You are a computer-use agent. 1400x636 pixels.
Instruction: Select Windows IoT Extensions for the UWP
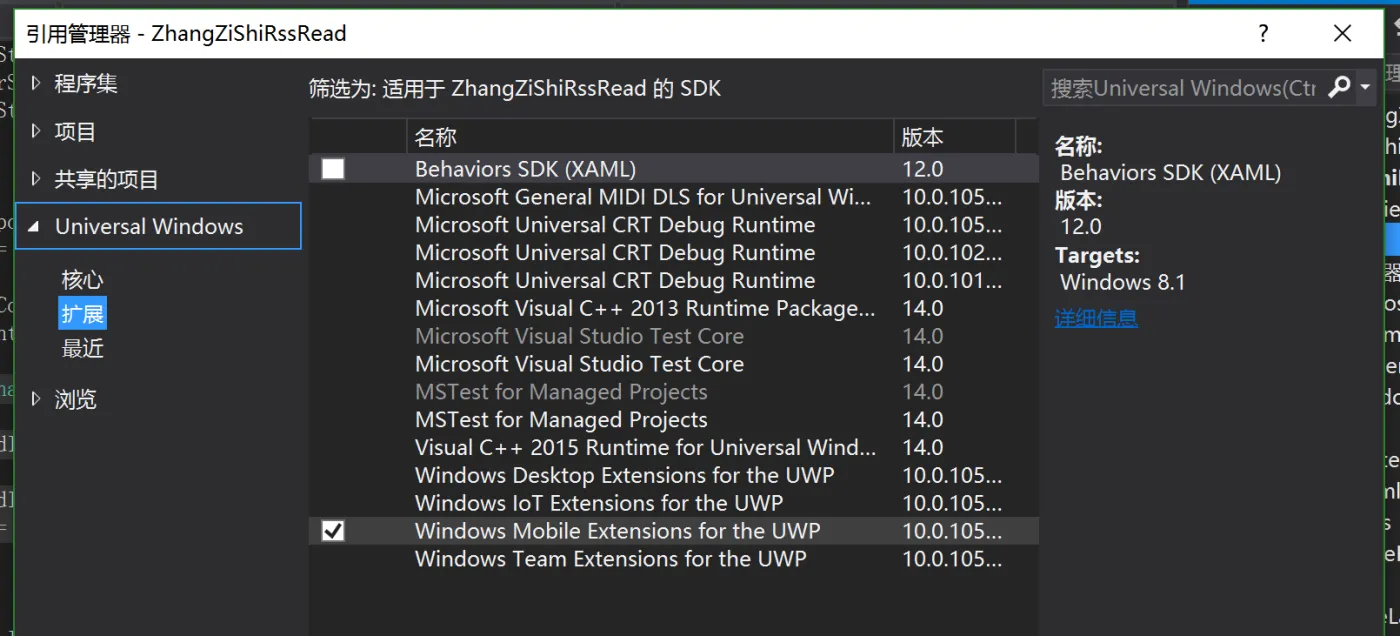[598, 503]
